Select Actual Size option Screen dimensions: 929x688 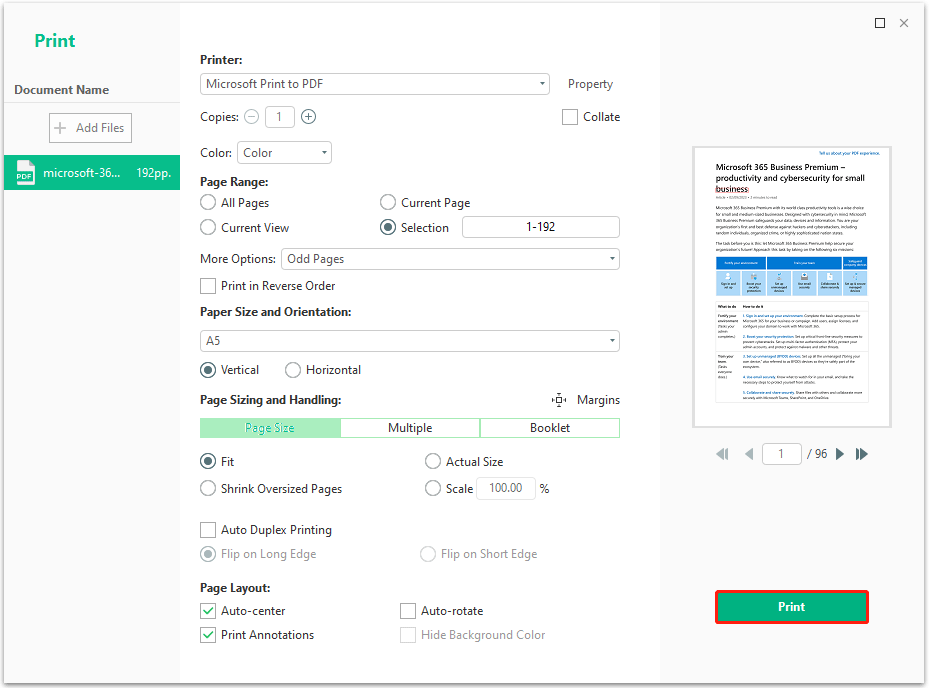433,462
